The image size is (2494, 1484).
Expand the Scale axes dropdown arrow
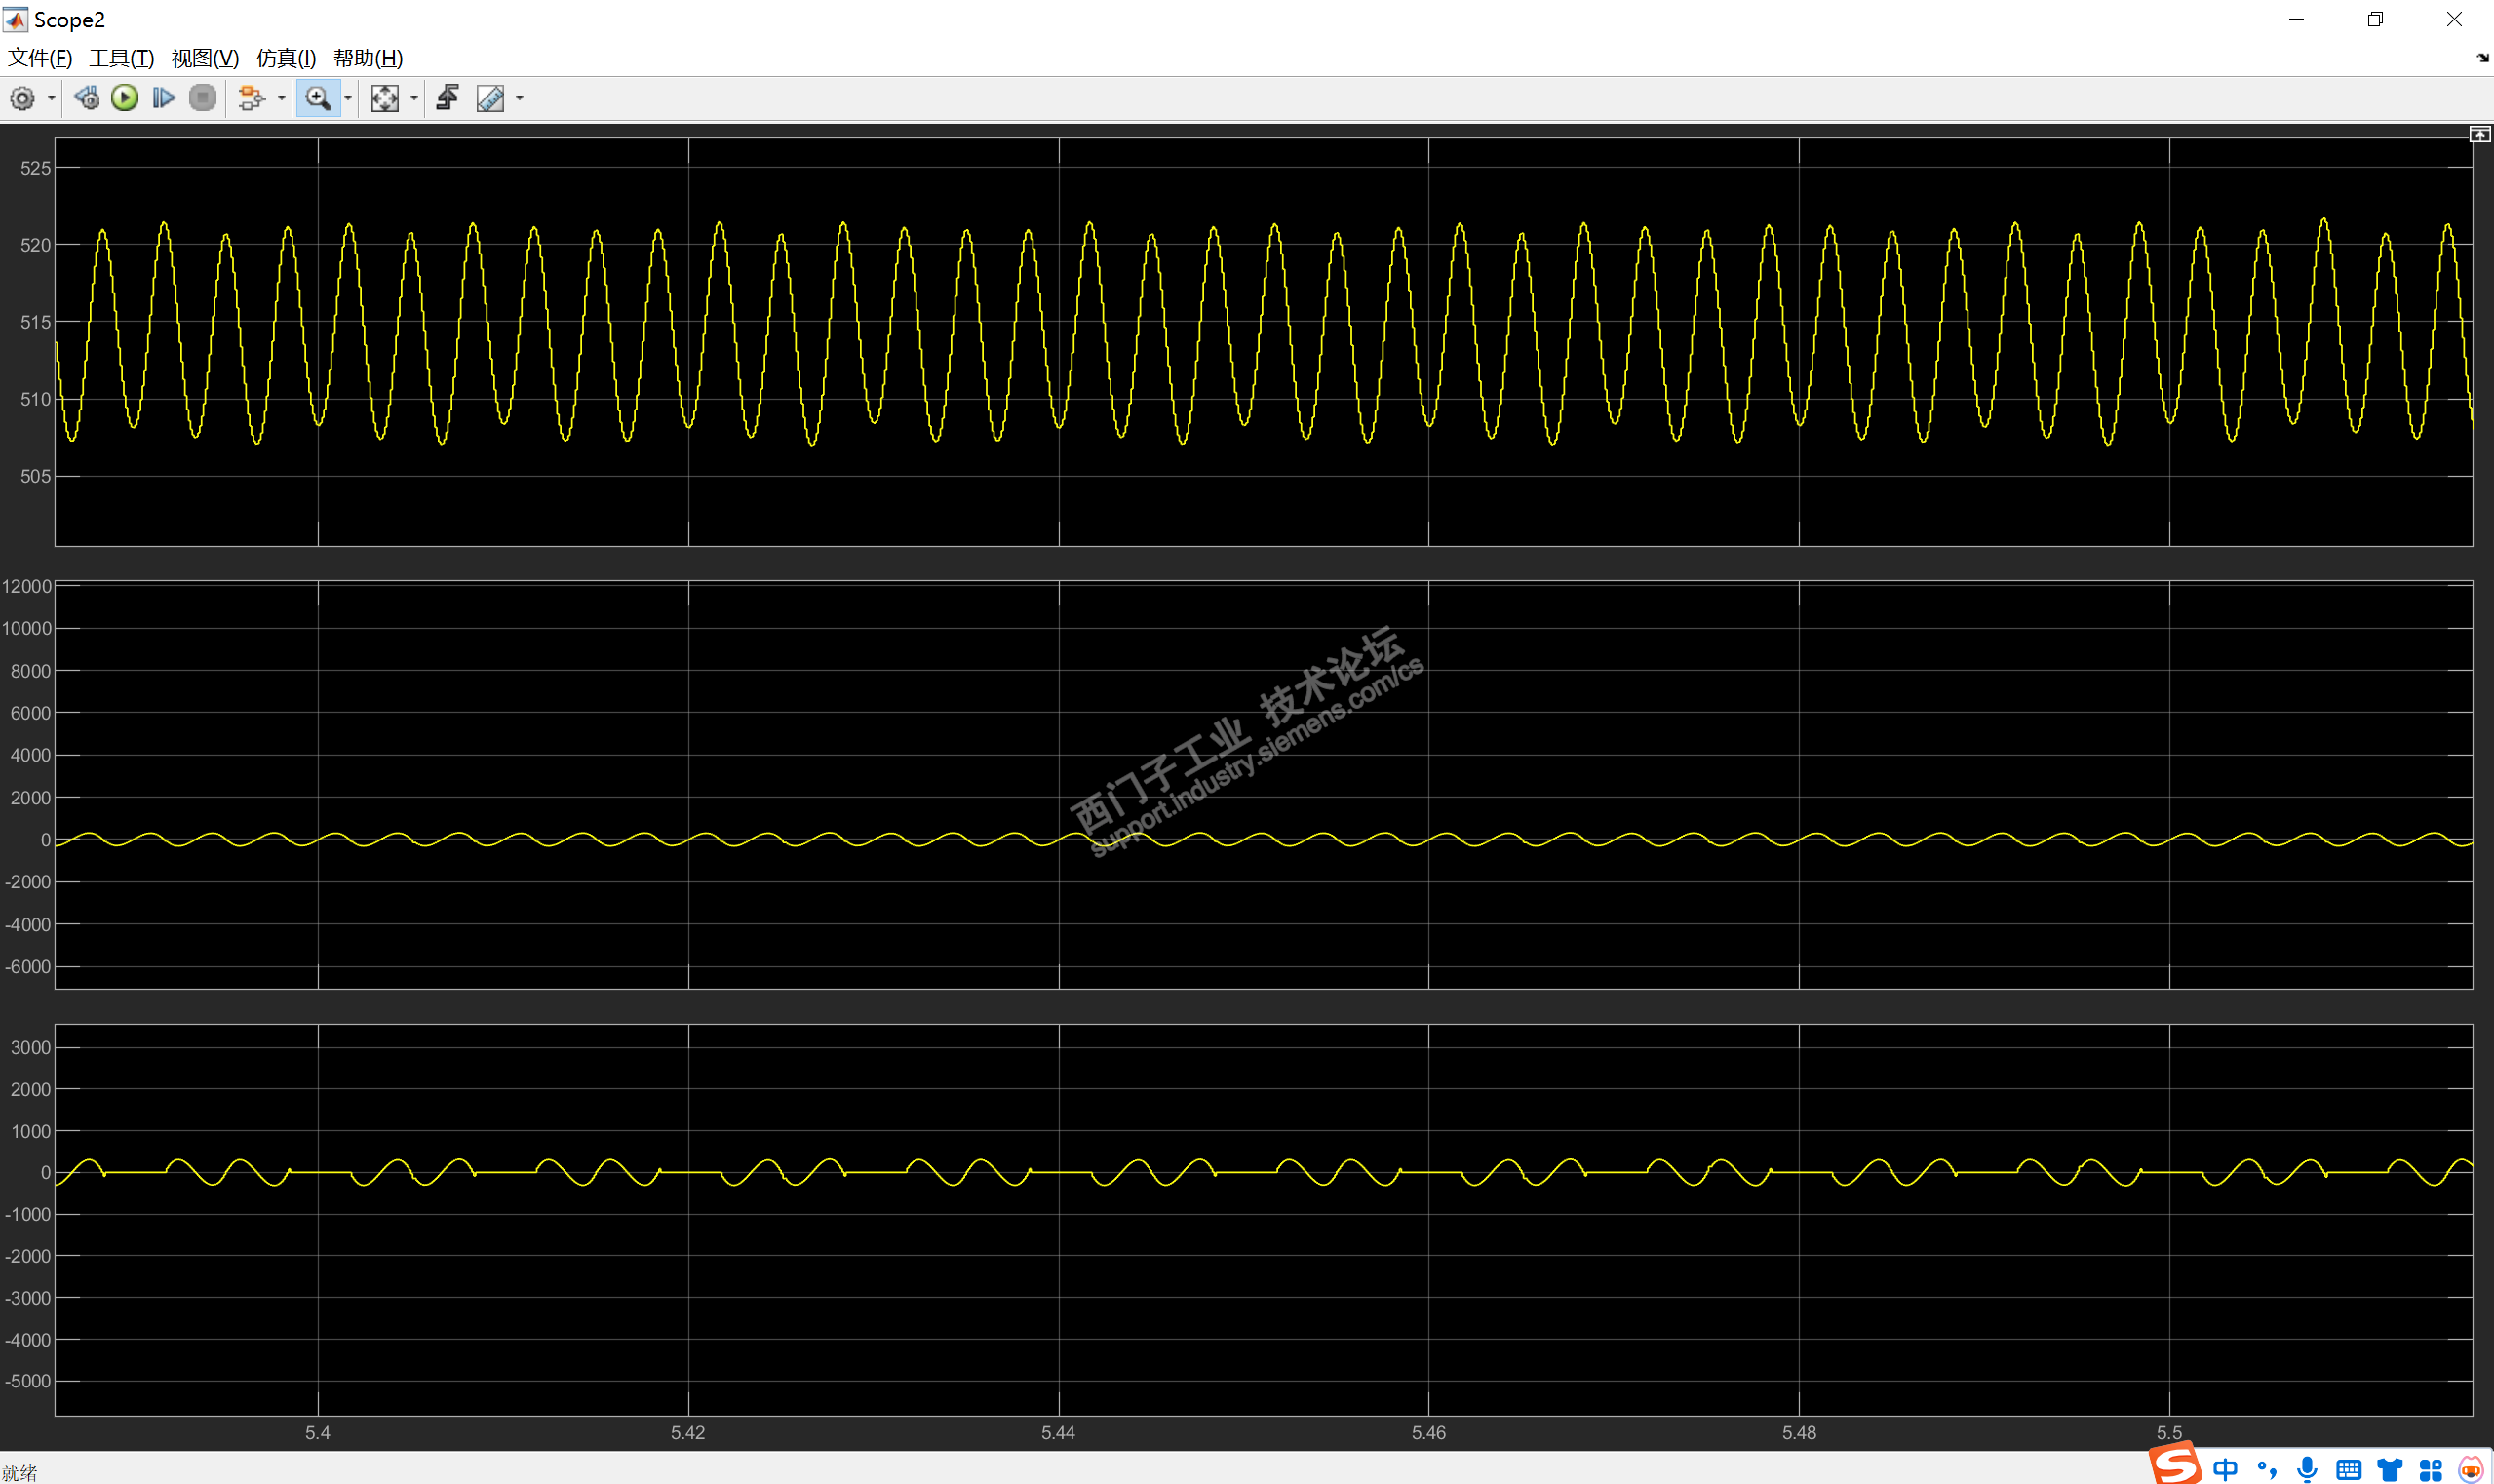click(414, 98)
